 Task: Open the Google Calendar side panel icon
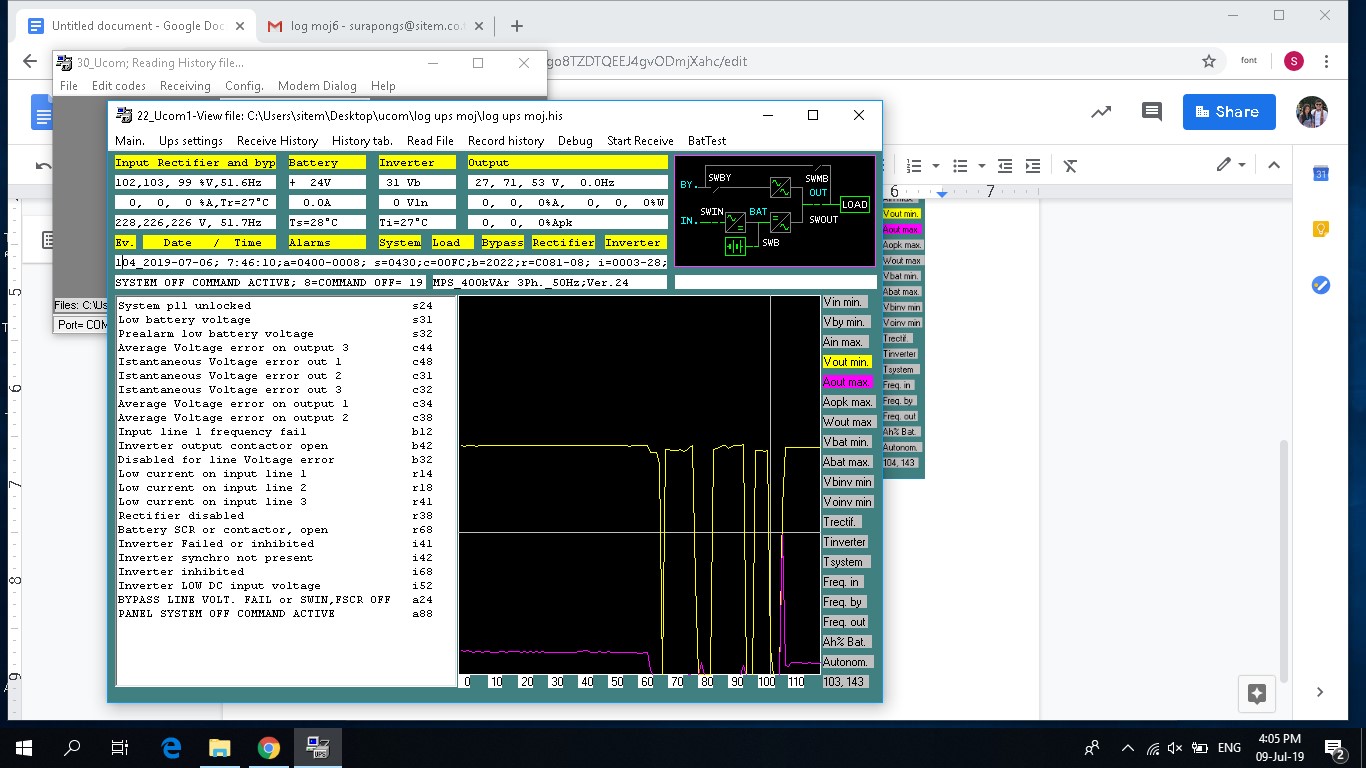tap(1320, 174)
